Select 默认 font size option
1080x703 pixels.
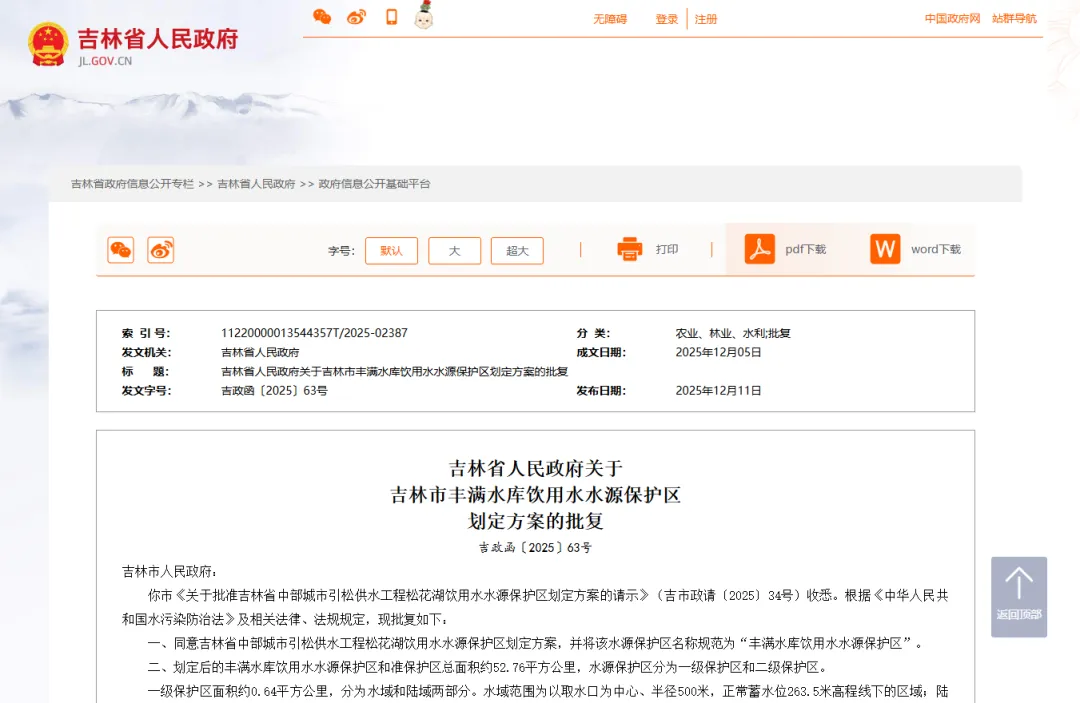(x=391, y=251)
